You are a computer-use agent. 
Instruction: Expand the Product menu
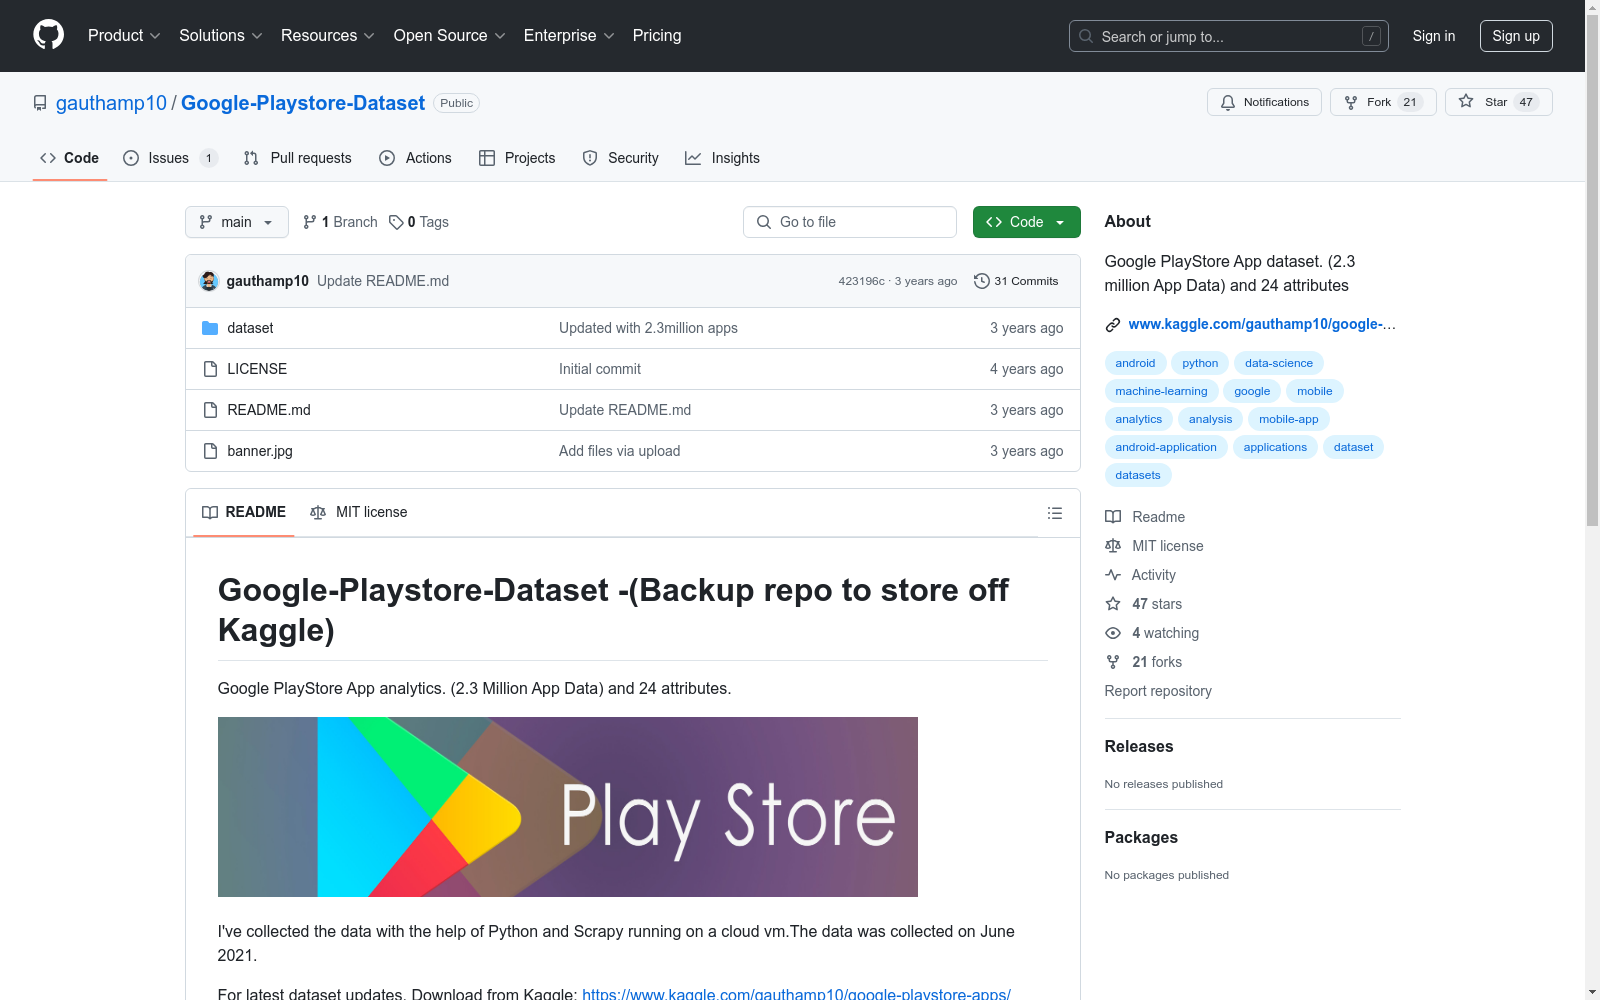pyautogui.click(x=124, y=36)
